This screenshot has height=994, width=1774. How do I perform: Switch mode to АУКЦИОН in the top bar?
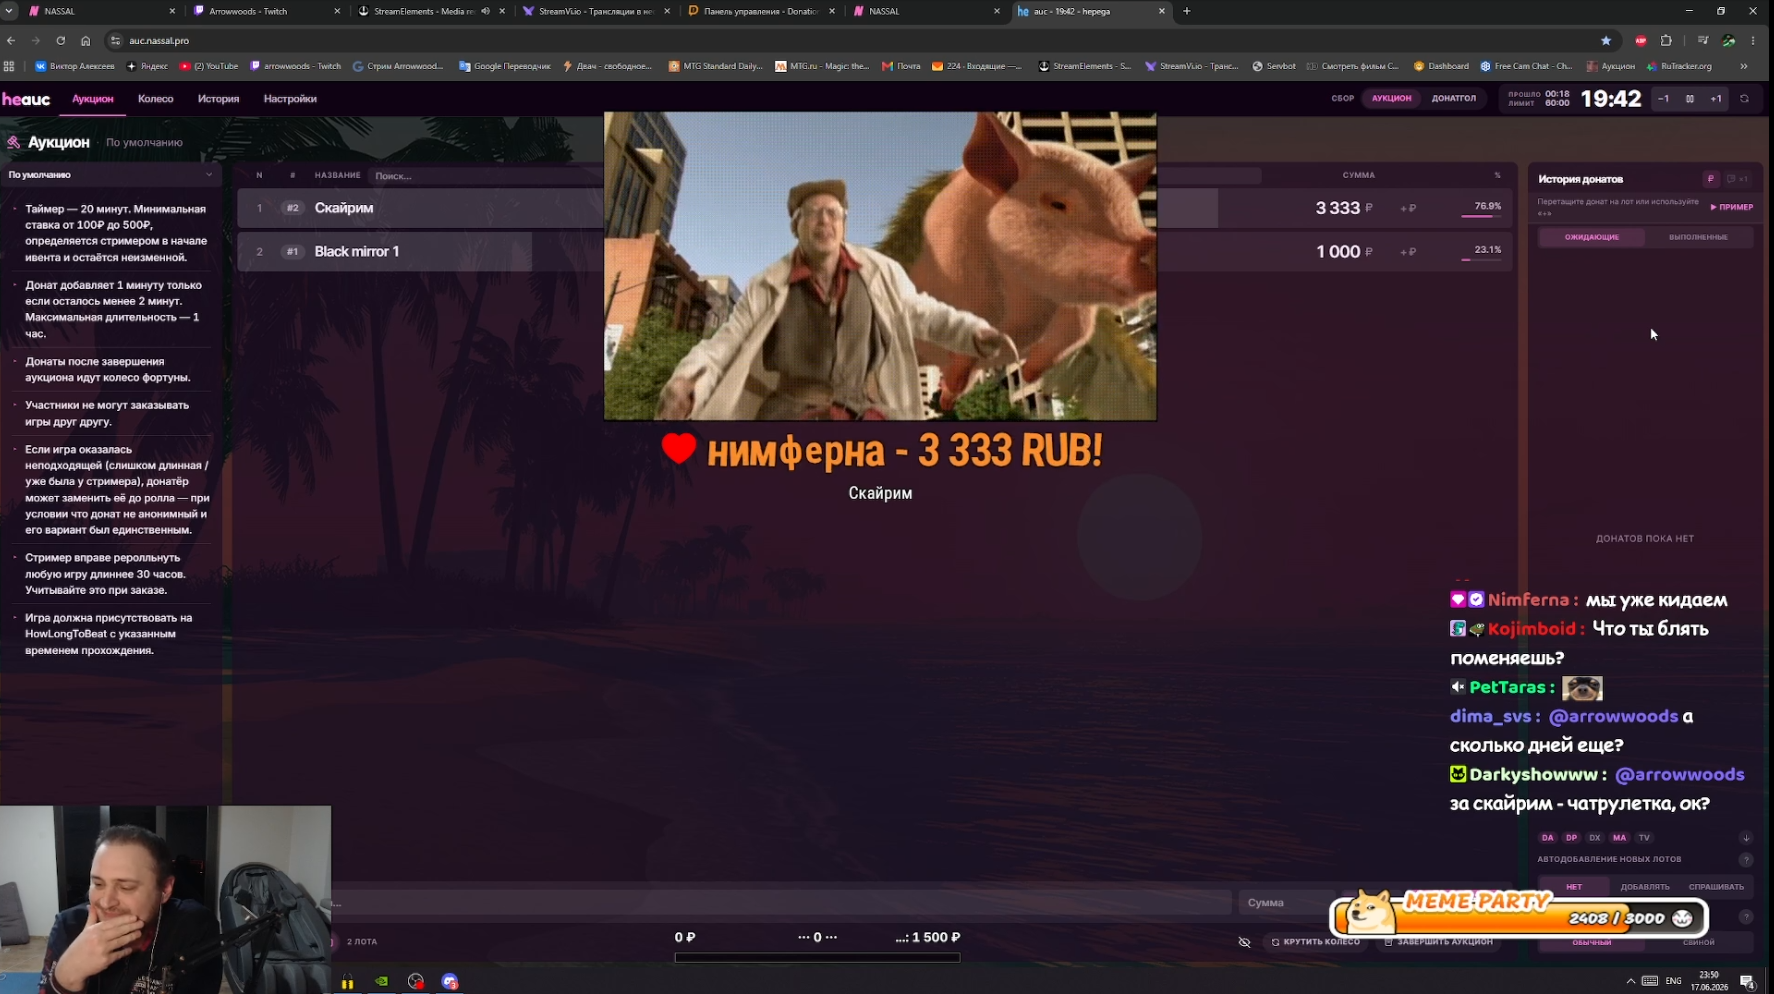tap(1391, 98)
